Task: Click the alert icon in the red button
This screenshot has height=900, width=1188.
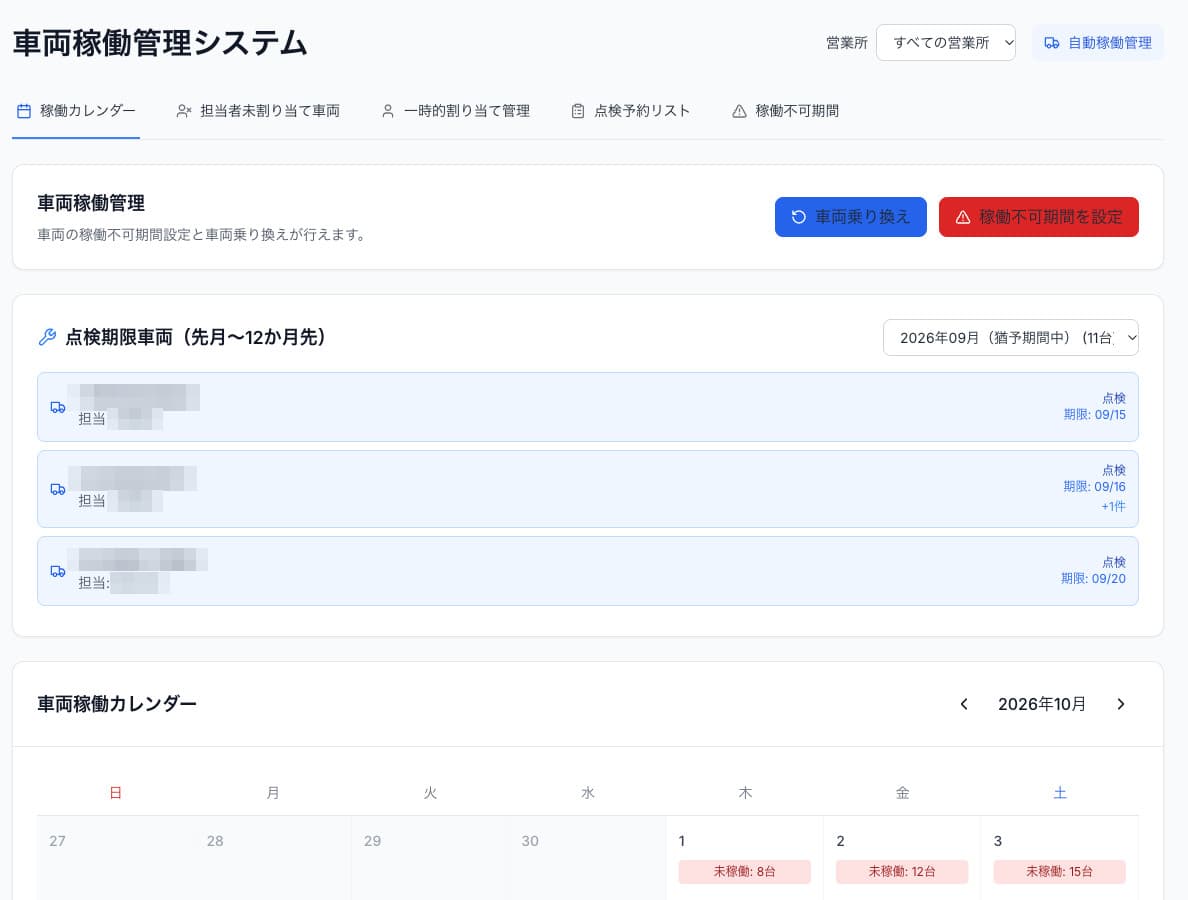Action: [x=963, y=217]
